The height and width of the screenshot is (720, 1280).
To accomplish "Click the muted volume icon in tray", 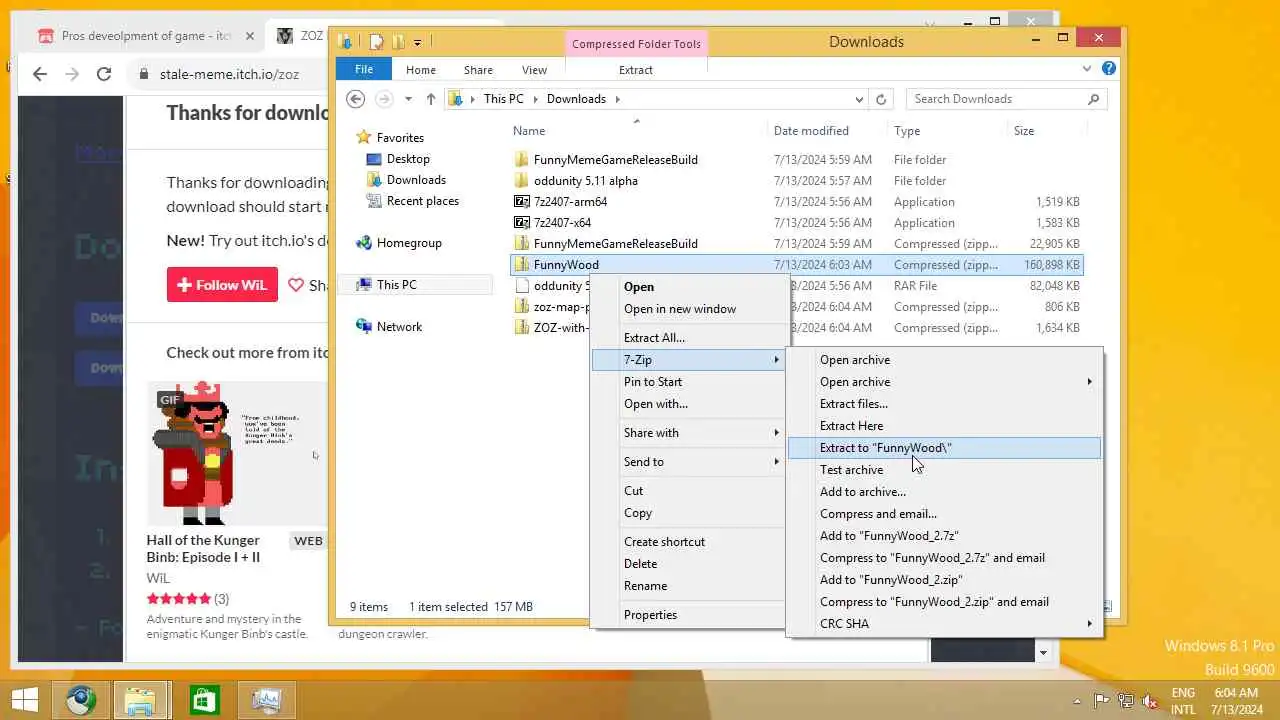I will (x=1151, y=701).
